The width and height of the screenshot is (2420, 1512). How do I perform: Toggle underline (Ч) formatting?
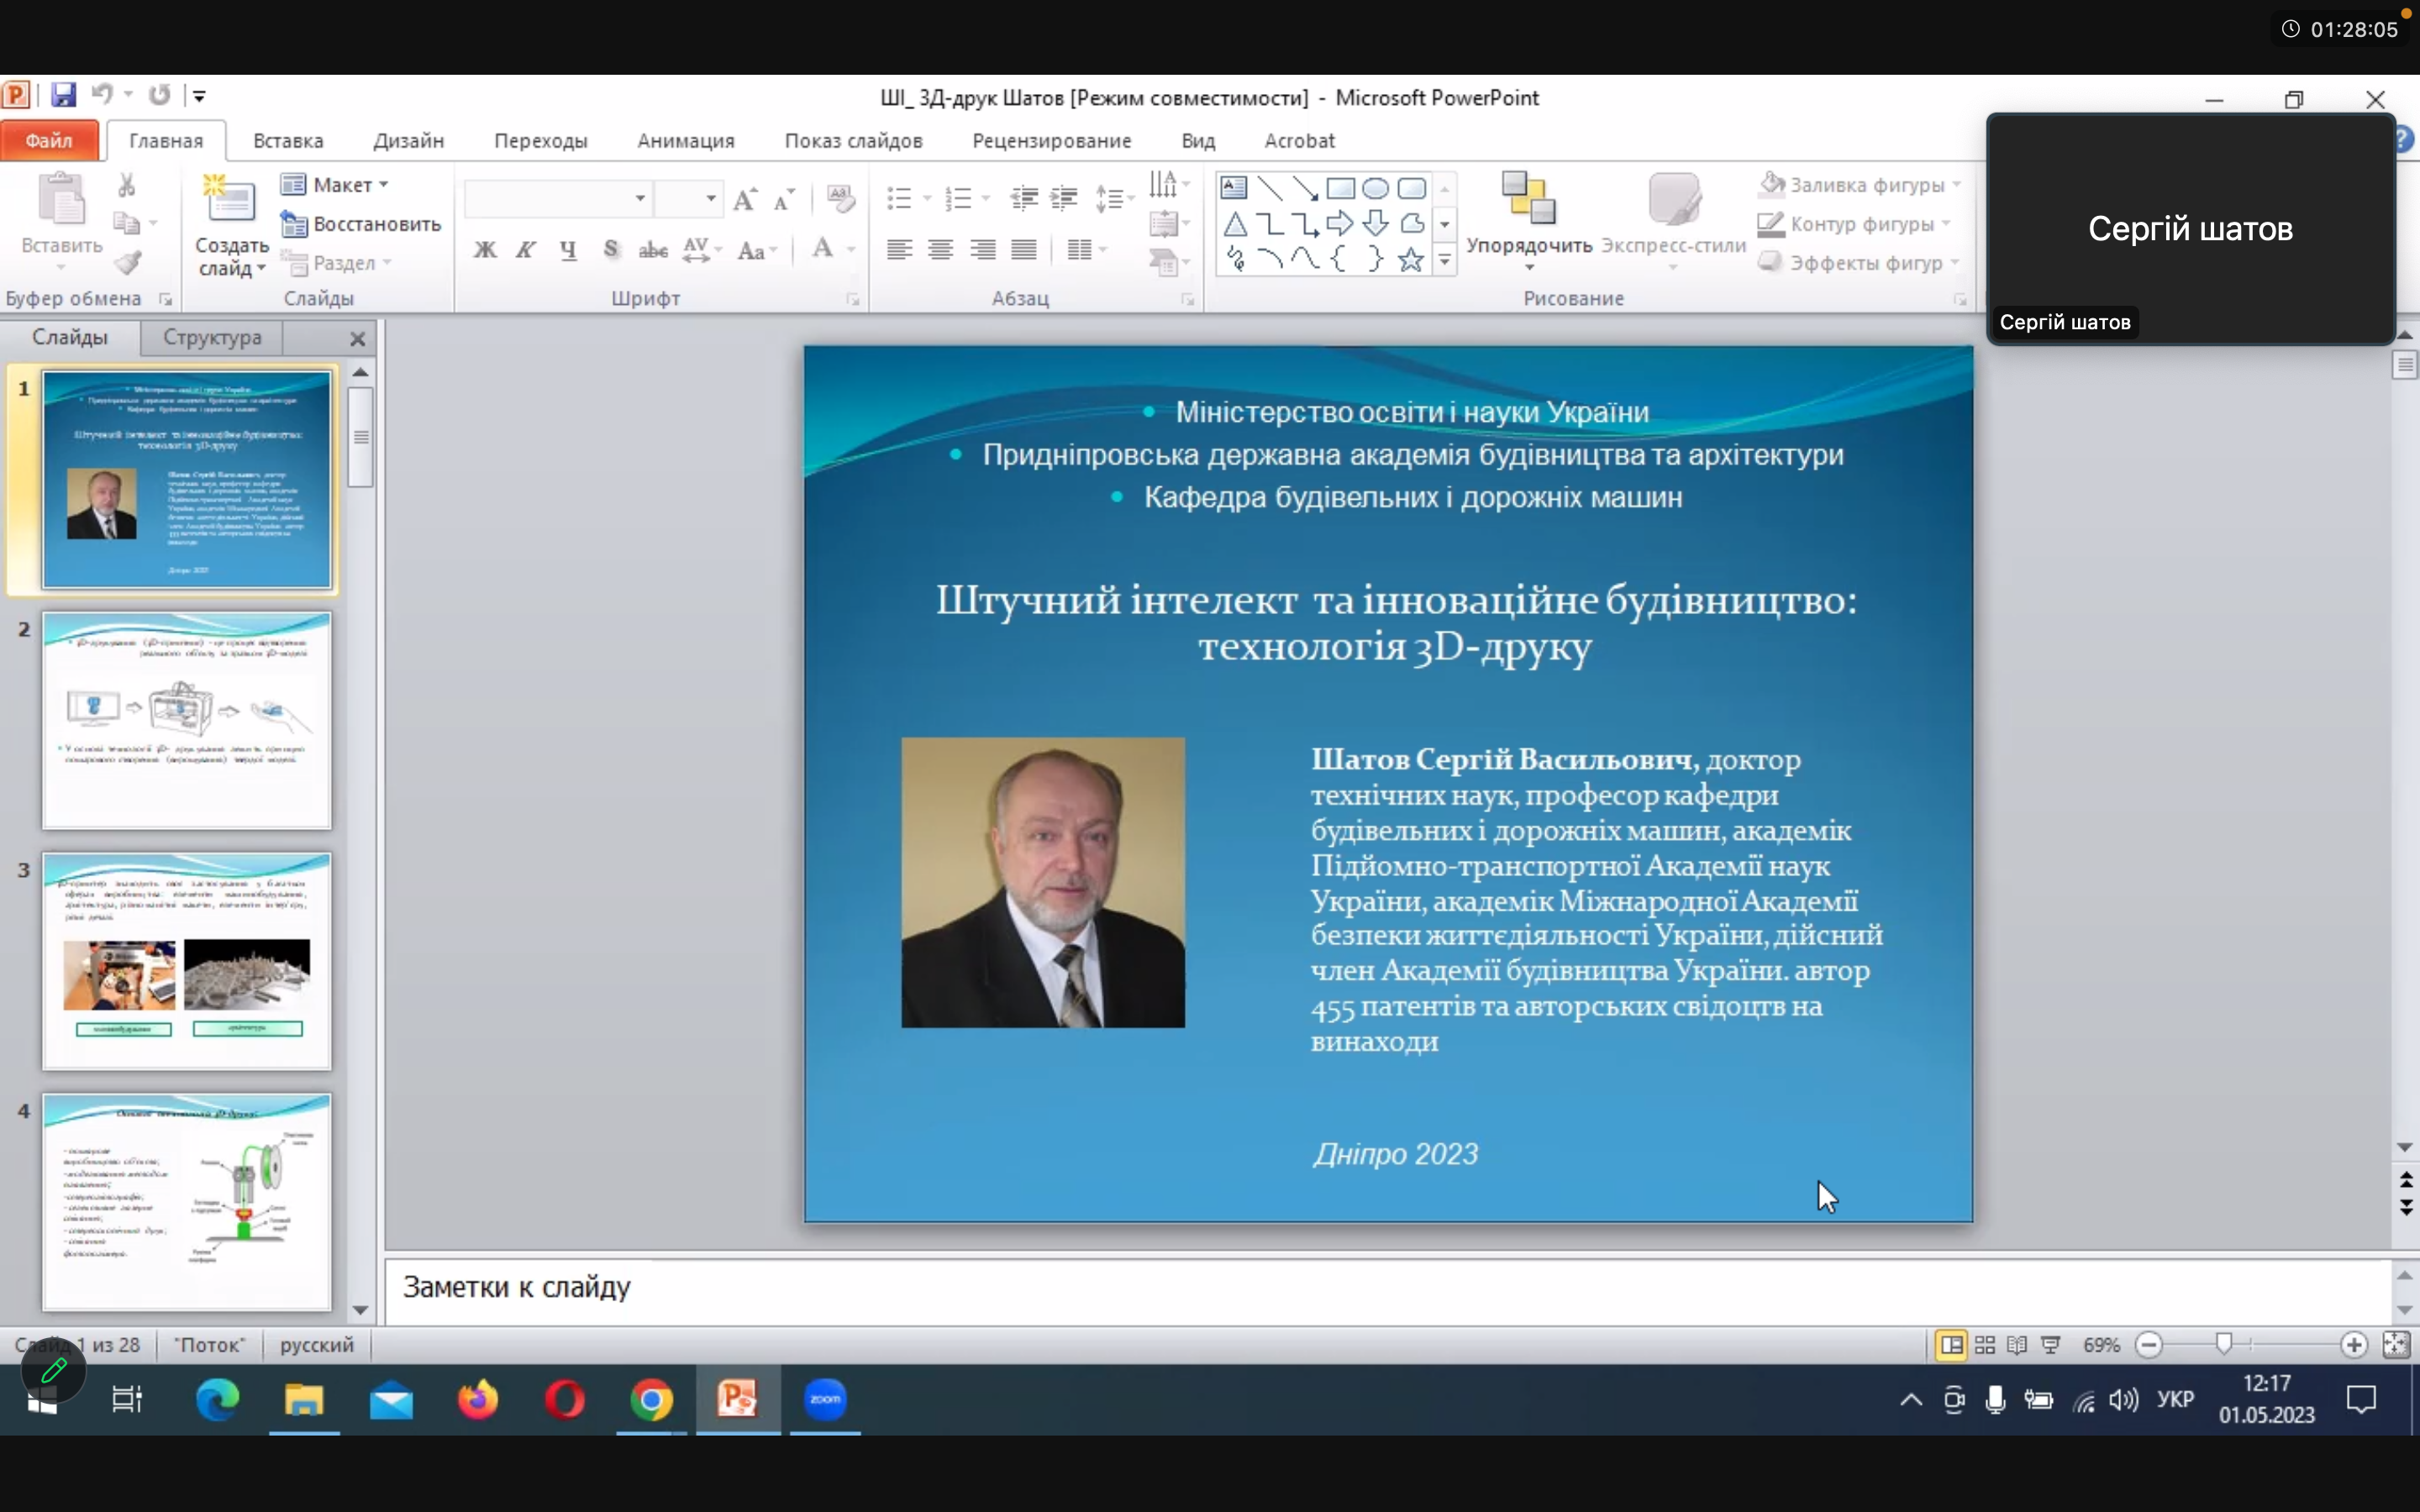pyautogui.click(x=568, y=250)
